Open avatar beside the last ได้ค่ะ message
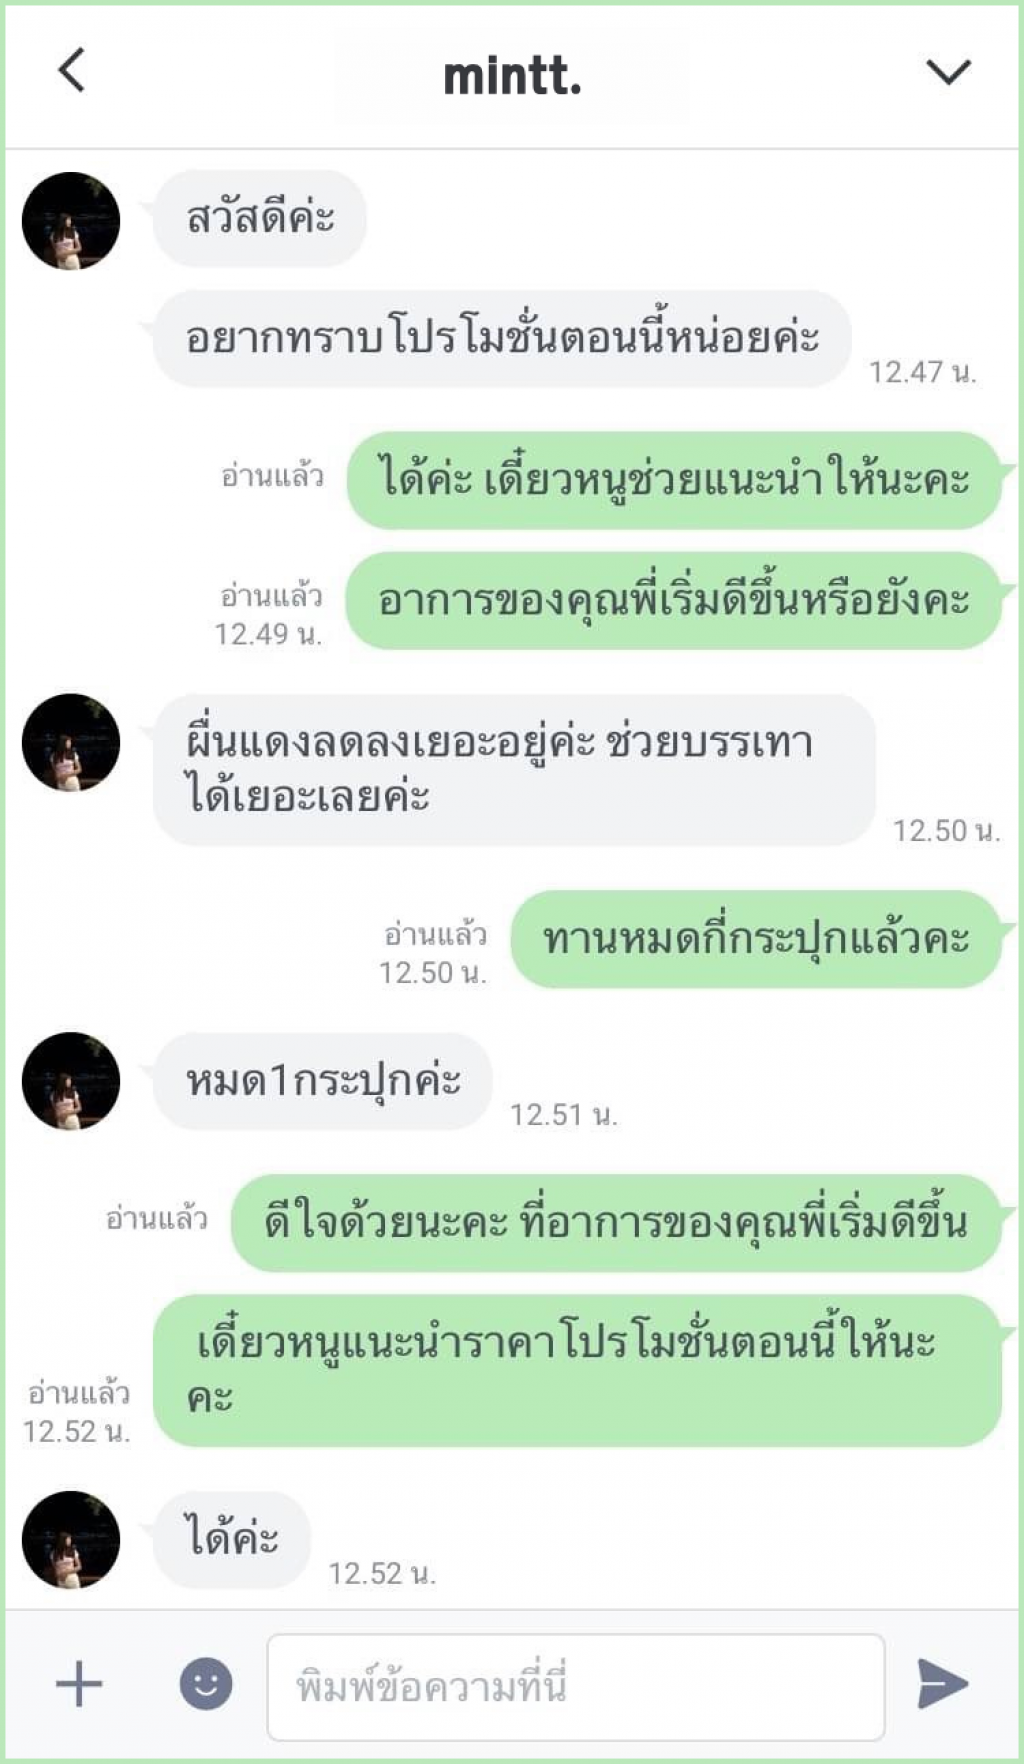Viewport: 1024px width, 1764px height. [71, 1540]
